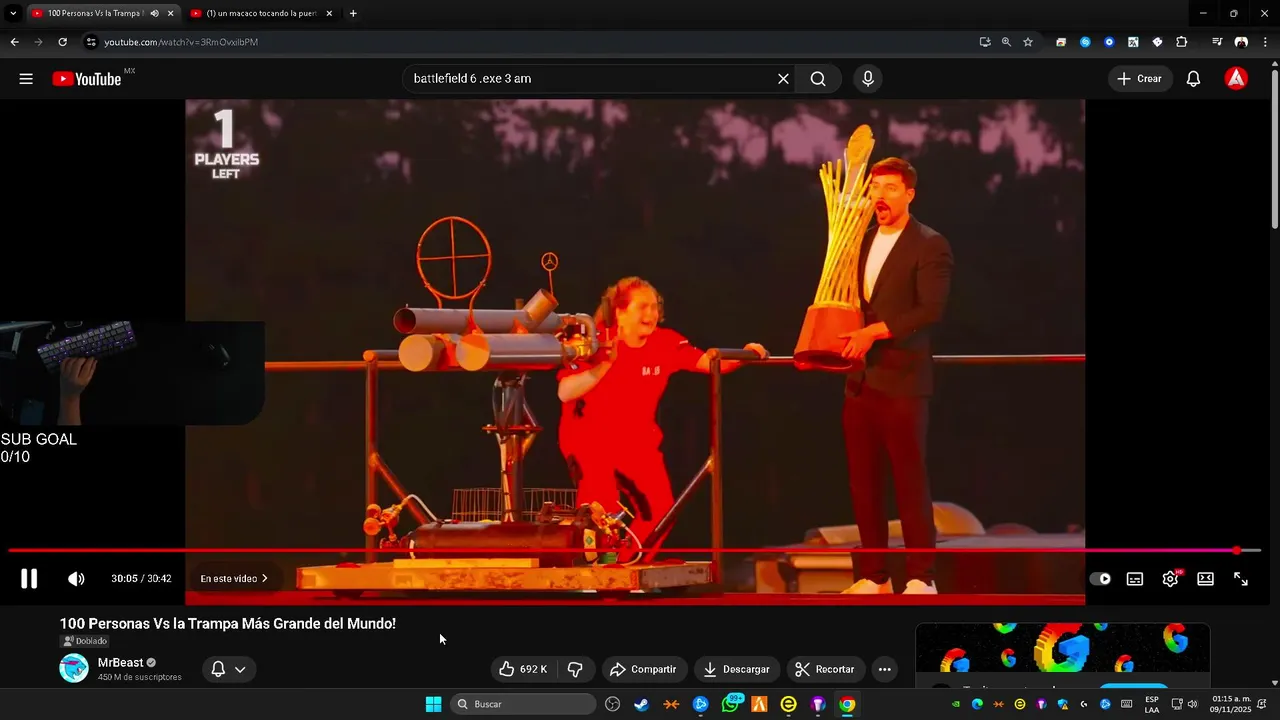Open Chrome from the taskbar
Screen dimensions: 1280x720
pos(847,704)
